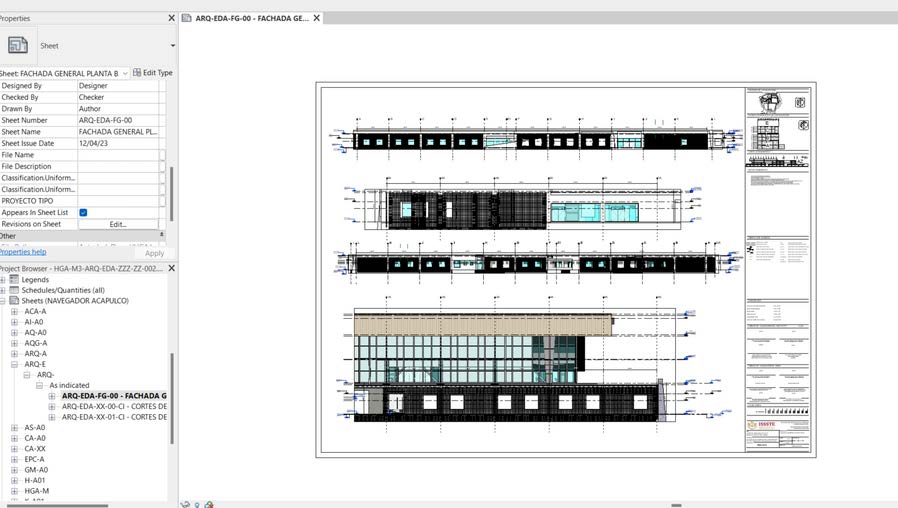This screenshot has height=508, width=898.
Task: Click the Schedules/Quantities icon in browser
Action: (14, 290)
